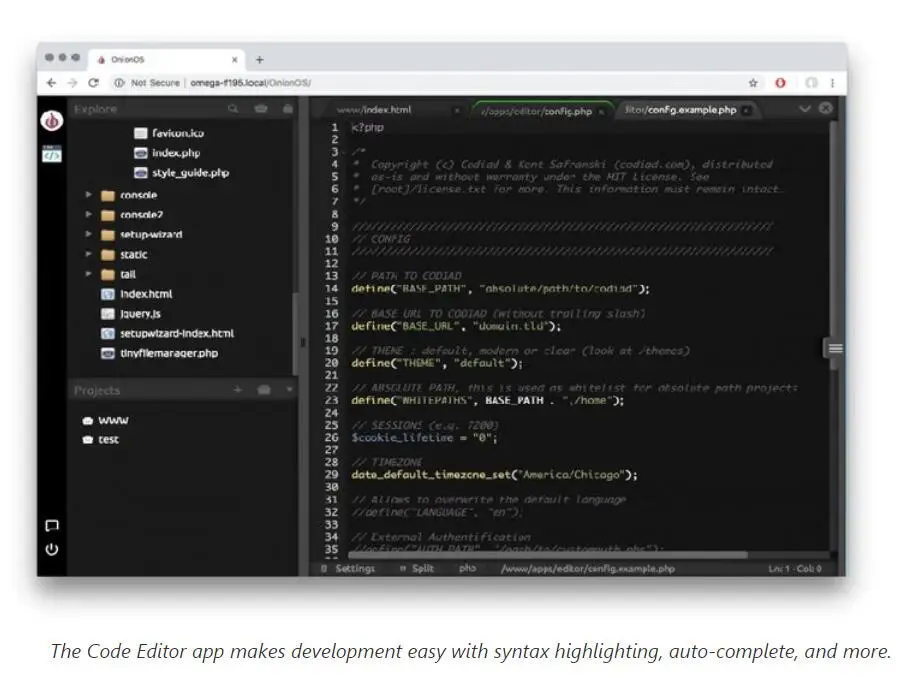
Task: Open the editor tab list dropdown chevron
Action: (x=805, y=109)
